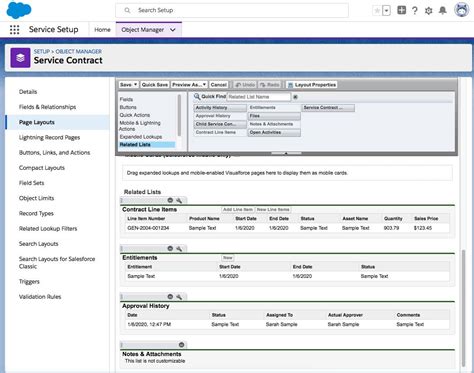The height and width of the screenshot is (373, 474).
Task: Select Expanded Lookups palette category
Action: (x=141, y=137)
